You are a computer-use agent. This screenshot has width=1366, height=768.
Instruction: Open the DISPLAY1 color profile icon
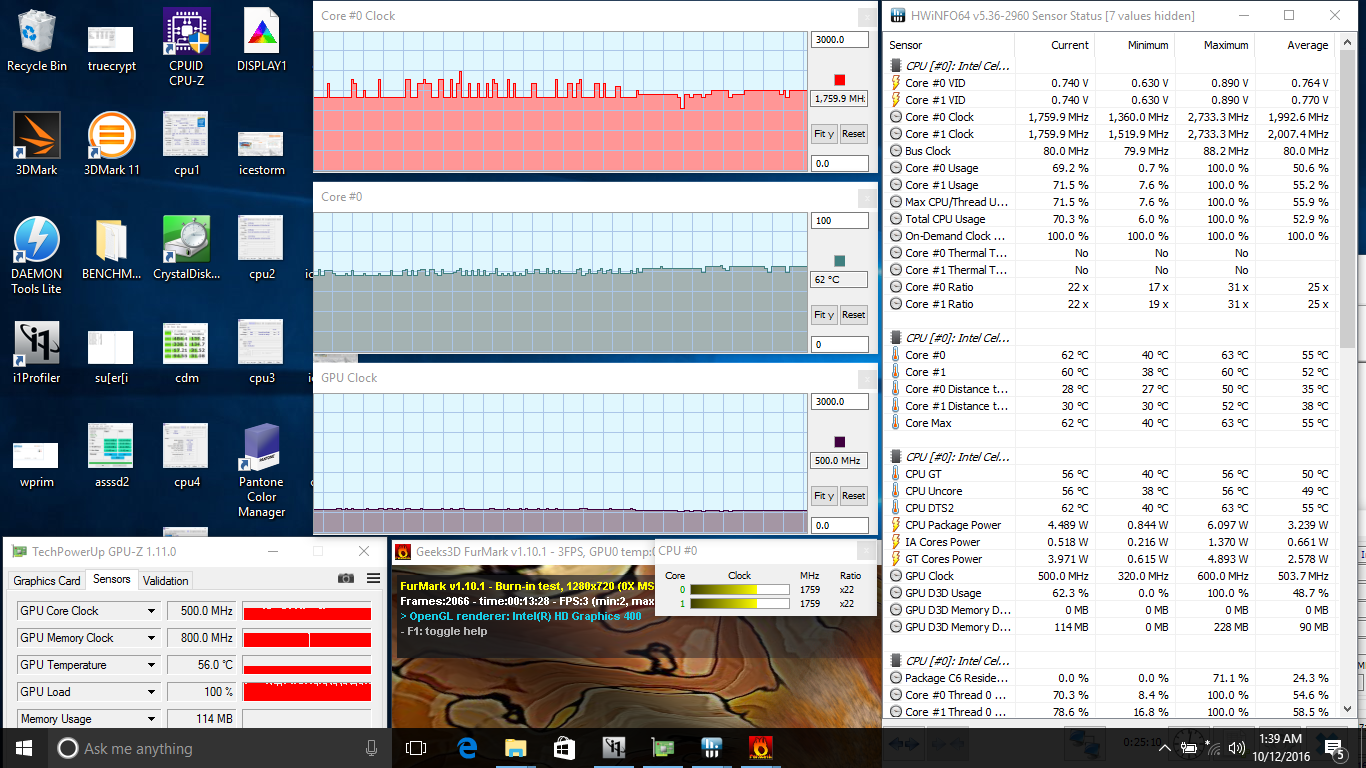[x=262, y=40]
